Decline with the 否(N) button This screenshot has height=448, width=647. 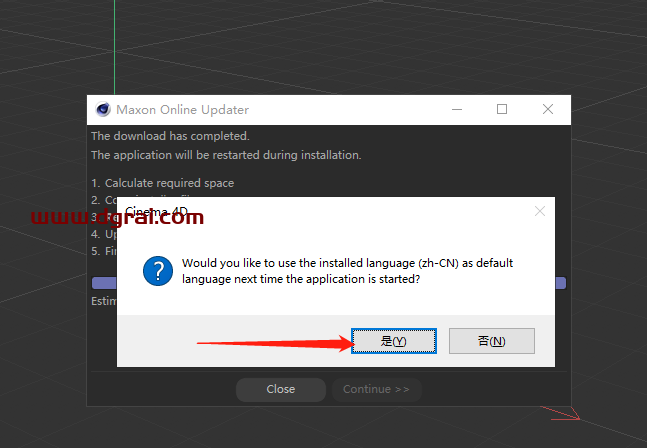pos(491,341)
